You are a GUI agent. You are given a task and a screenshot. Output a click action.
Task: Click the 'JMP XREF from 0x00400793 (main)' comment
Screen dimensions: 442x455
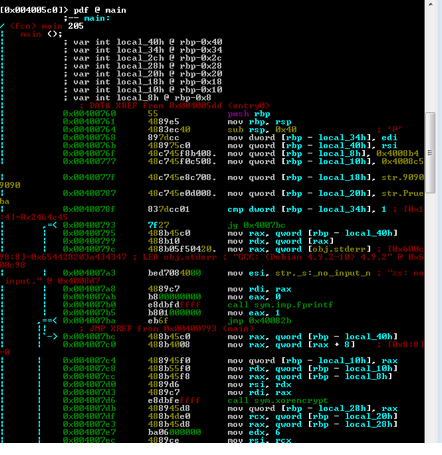point(167,329)
